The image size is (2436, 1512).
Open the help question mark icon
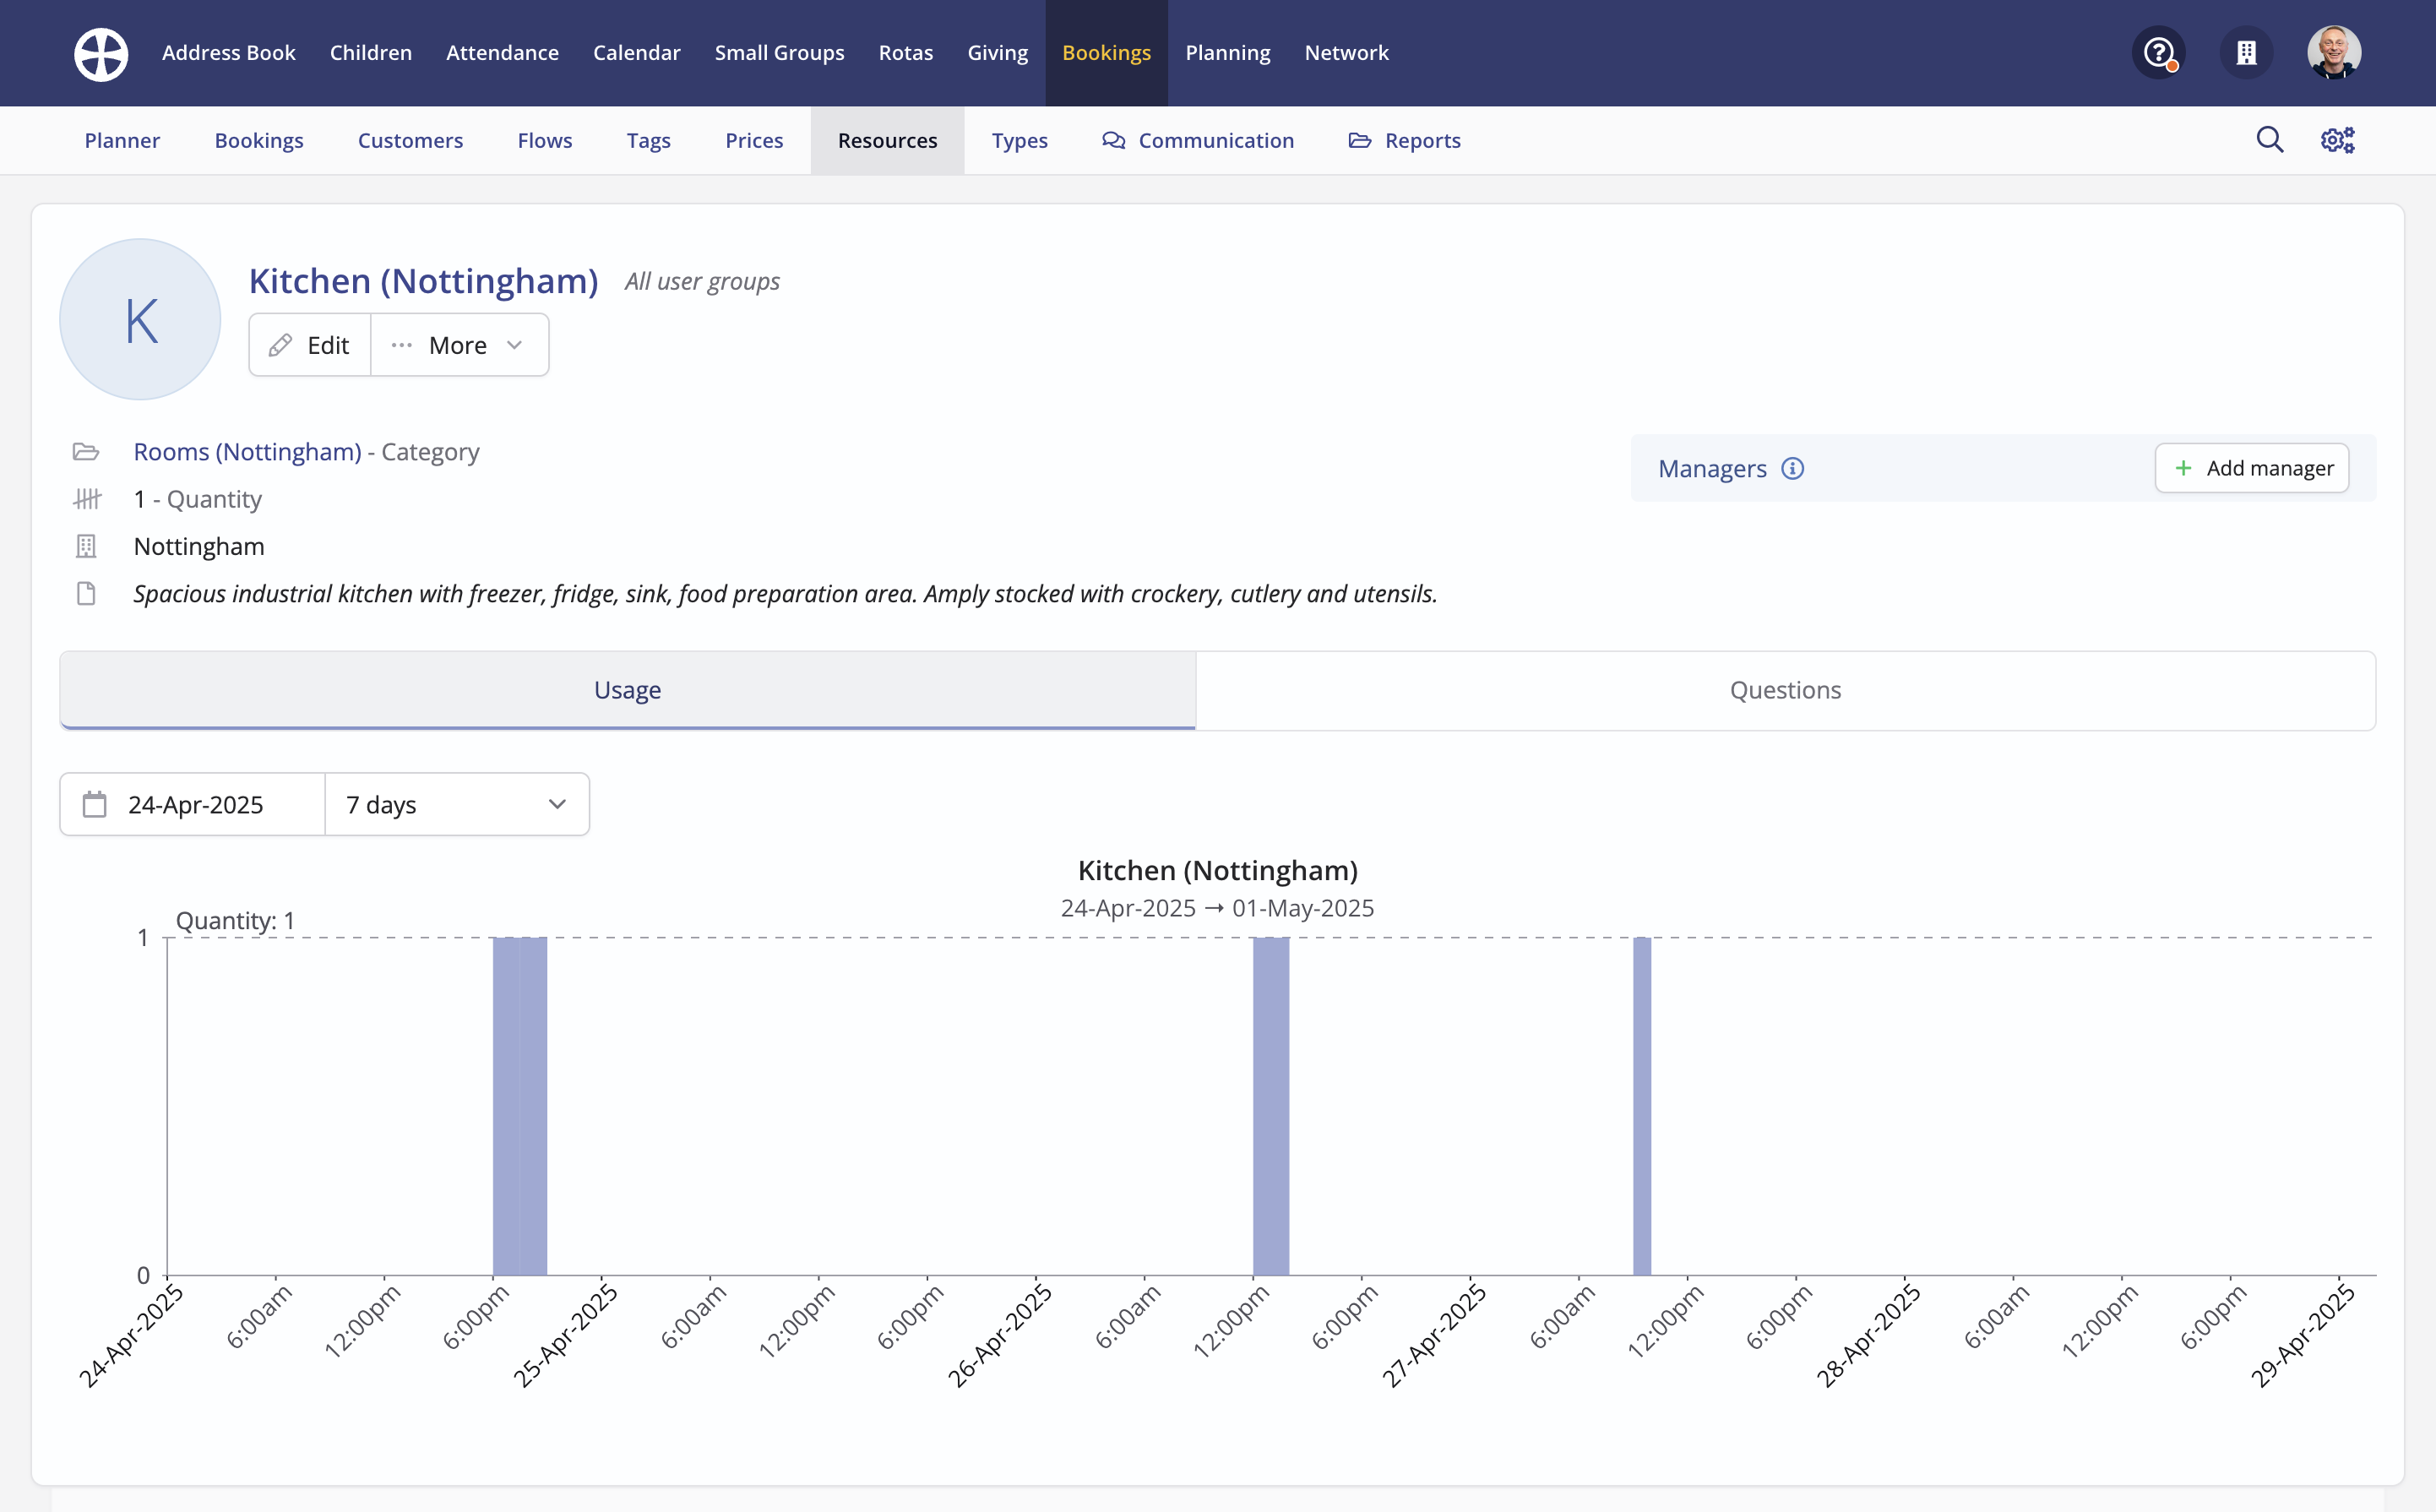click(2158, 53)
